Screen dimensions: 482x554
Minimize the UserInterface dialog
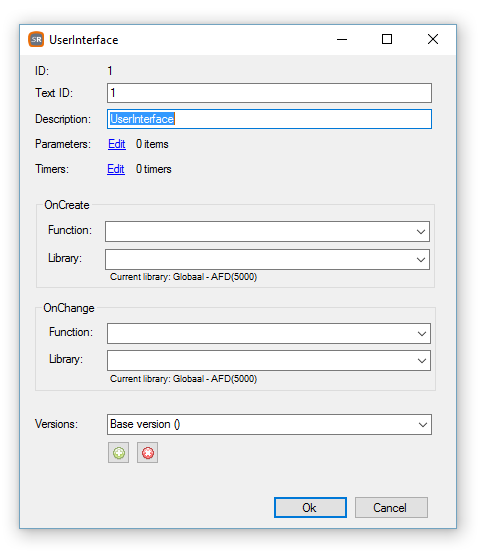pyautogui.click(x=342, y=39)
